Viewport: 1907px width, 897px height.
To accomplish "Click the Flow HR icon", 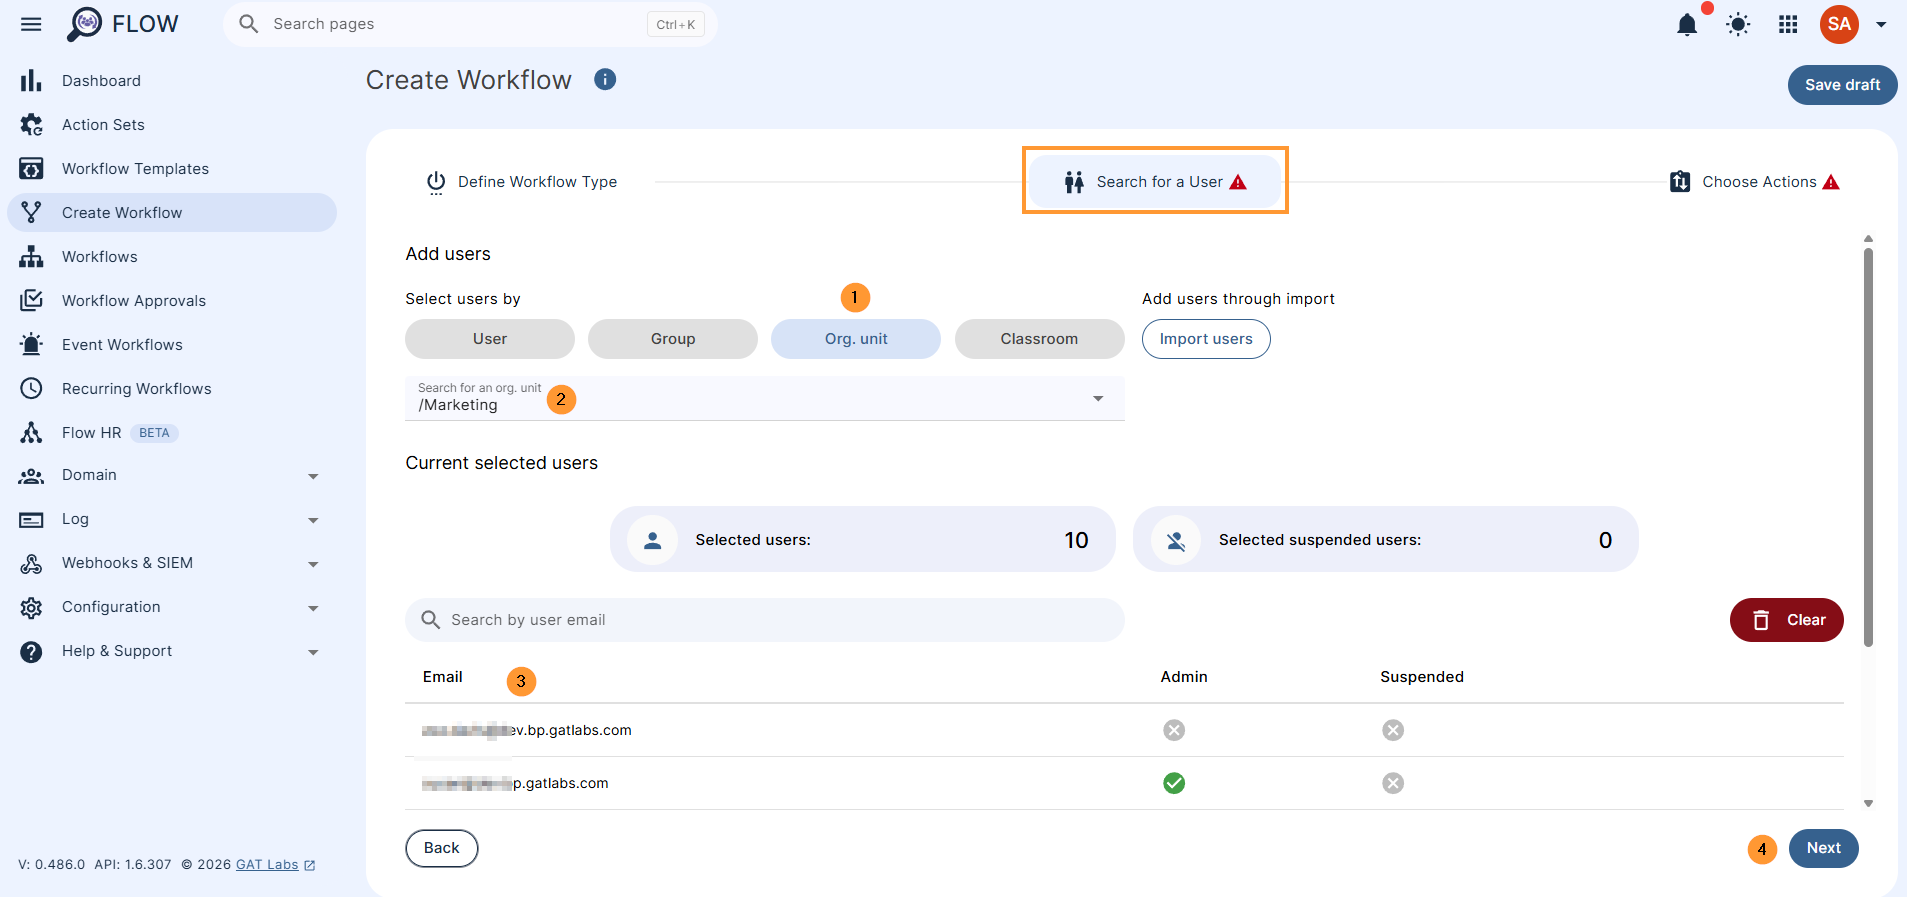I will (x=31, y=433).
